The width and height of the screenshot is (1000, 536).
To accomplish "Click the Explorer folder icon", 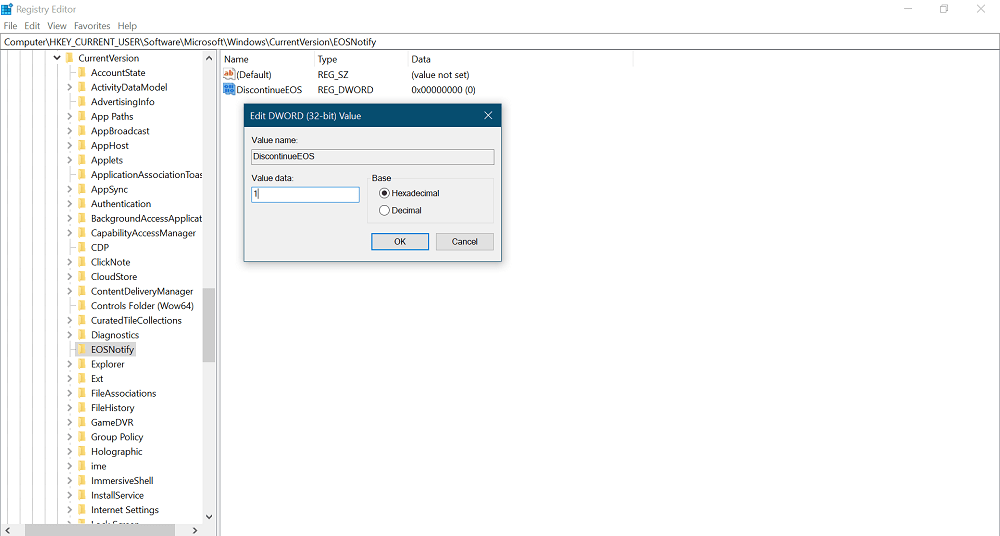I will pos(82,364).
